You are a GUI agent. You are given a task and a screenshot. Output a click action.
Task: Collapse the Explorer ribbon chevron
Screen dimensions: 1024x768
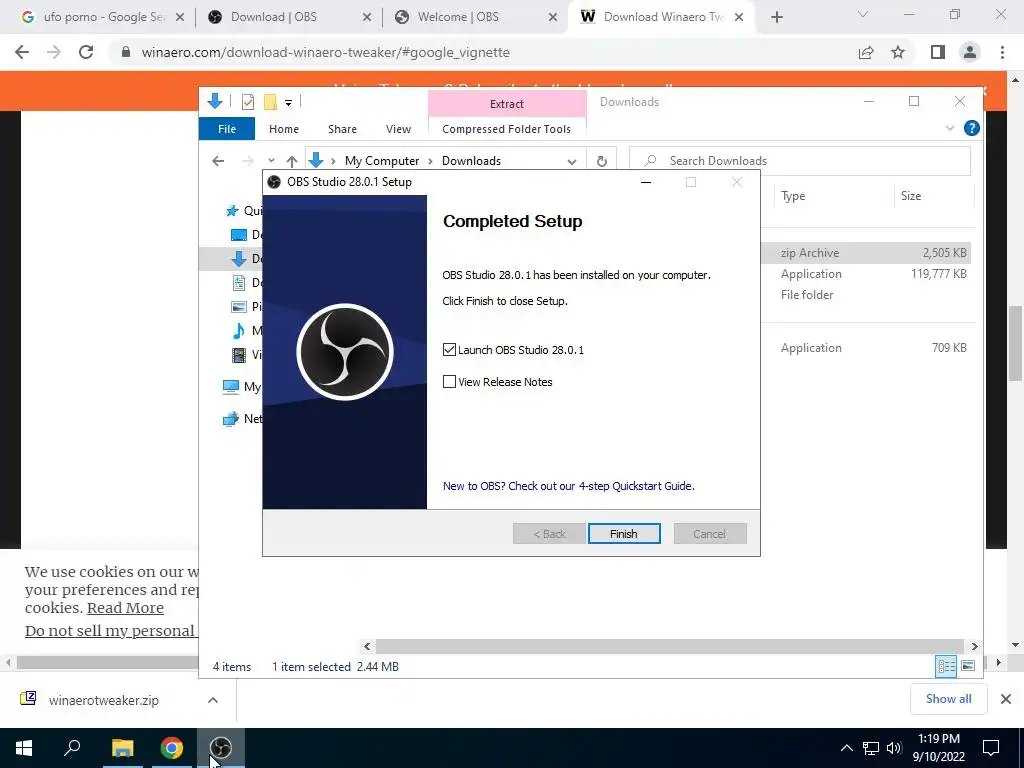click(950, 128)
